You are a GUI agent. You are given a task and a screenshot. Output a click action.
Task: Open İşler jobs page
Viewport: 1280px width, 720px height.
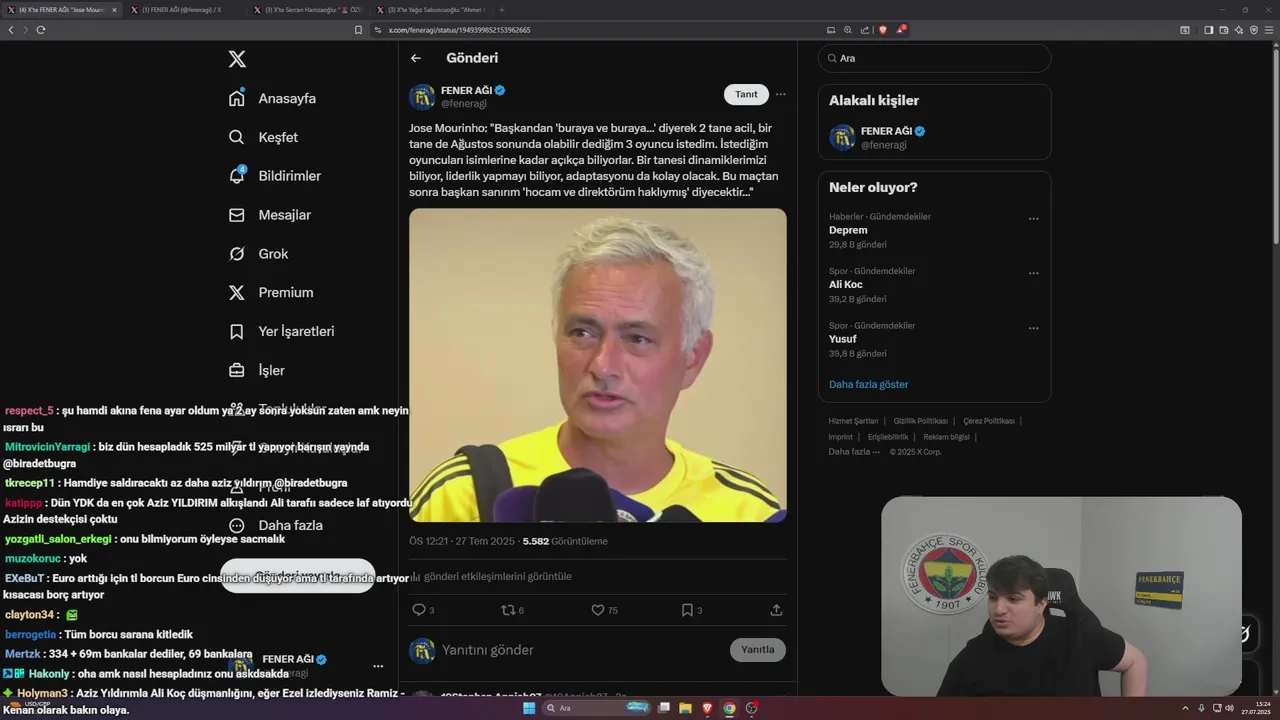pyautogui.click(x=256, y=370)
